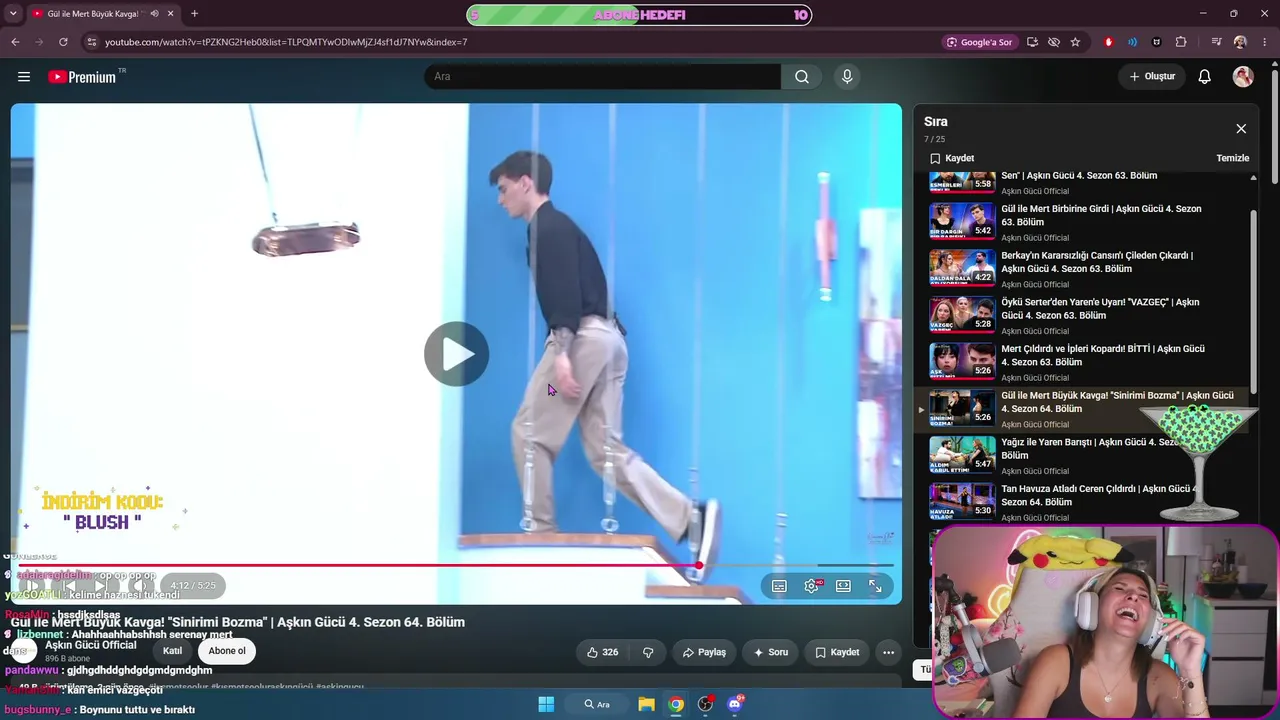
Task: Play the video with center play button
Action: (456, 354)
